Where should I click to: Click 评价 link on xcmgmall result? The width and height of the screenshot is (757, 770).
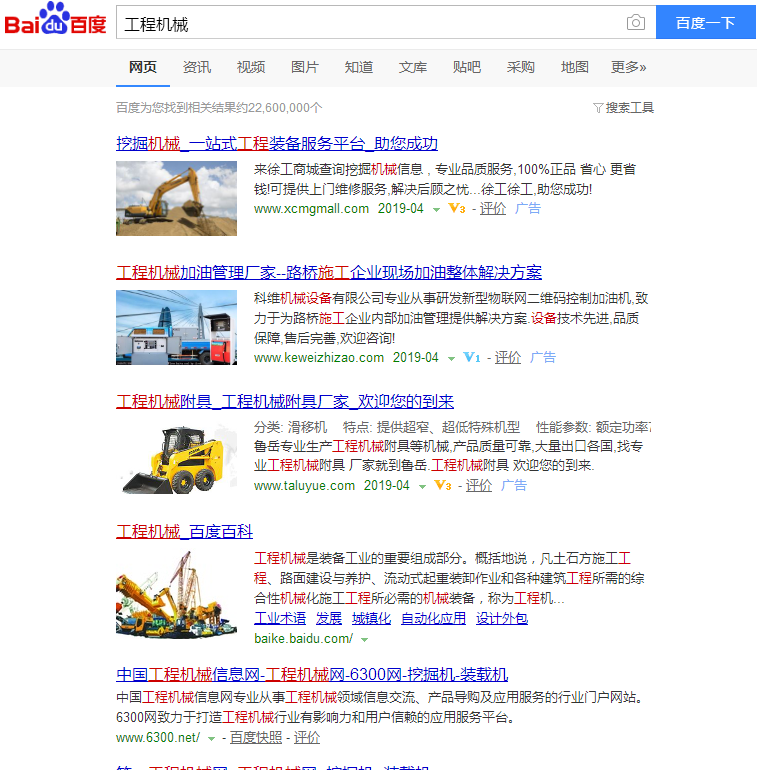coord(492,208)
